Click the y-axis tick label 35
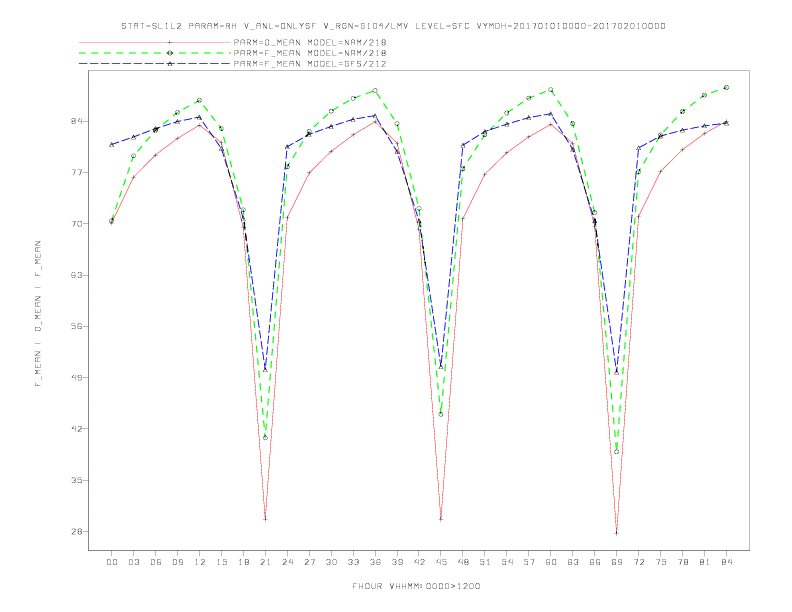Screen dimensions: 792x612 [x=76, y=480]
